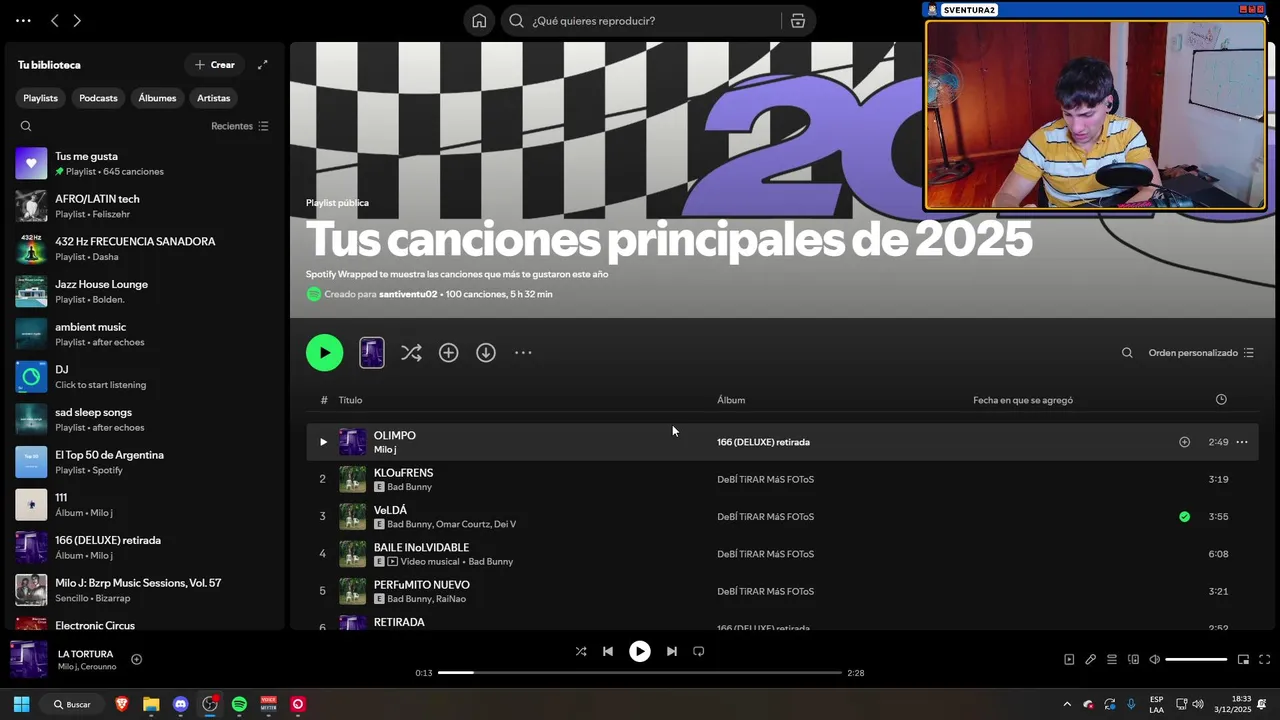The width and height of the screenshot is (1280, 720).
Task: Open the Omar Courtz artist link
Action: point(463,524)
